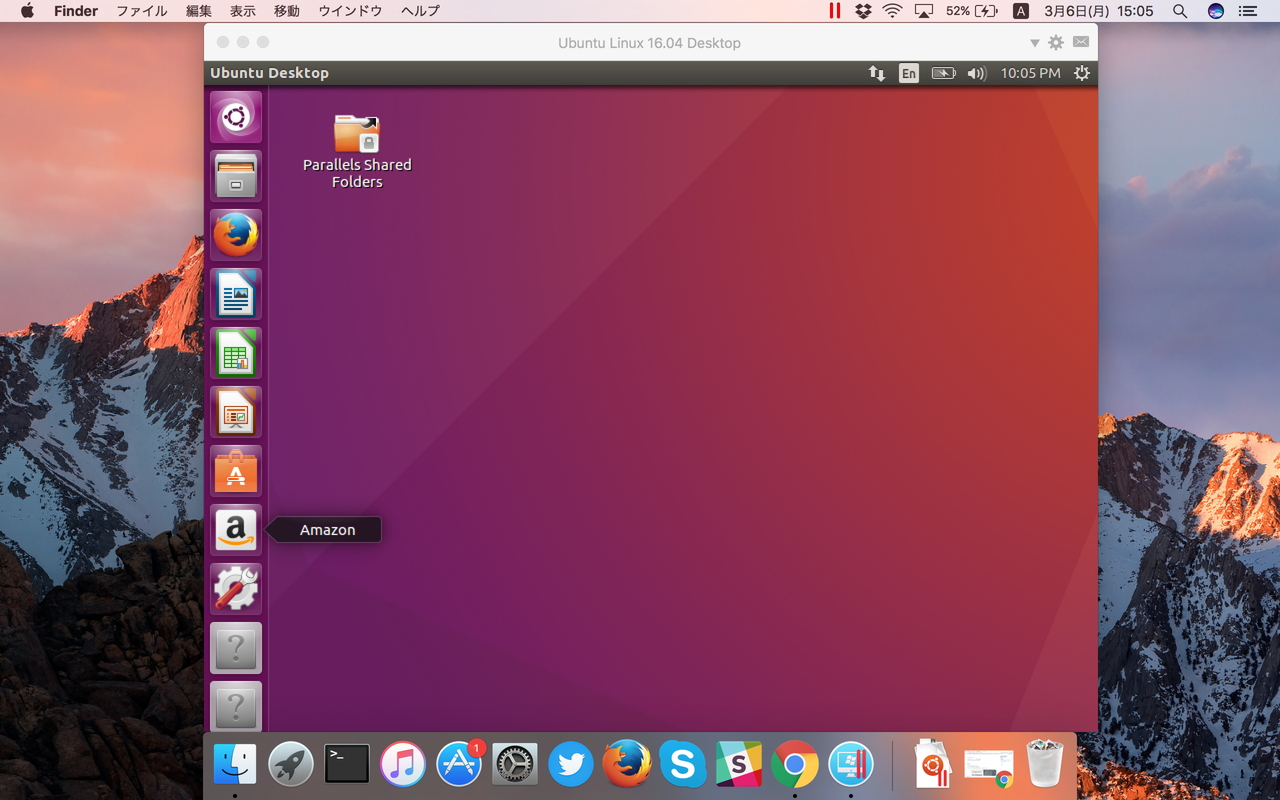Switch the En keyboard layout indicator

(x=909, y=73)
